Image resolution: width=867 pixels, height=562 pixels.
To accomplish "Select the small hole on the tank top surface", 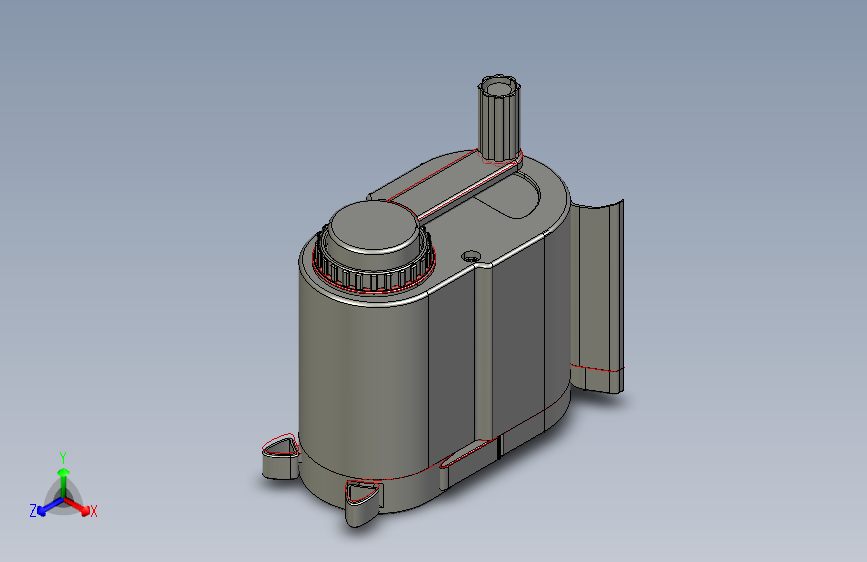I will (471, 257).
